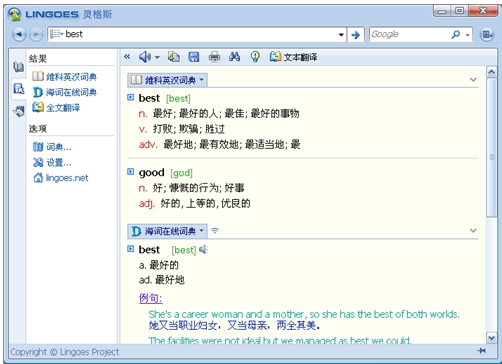Screen dimensions: 502x364
Task: Select the index search sidebar tab
Action: (x=19, y=89)
